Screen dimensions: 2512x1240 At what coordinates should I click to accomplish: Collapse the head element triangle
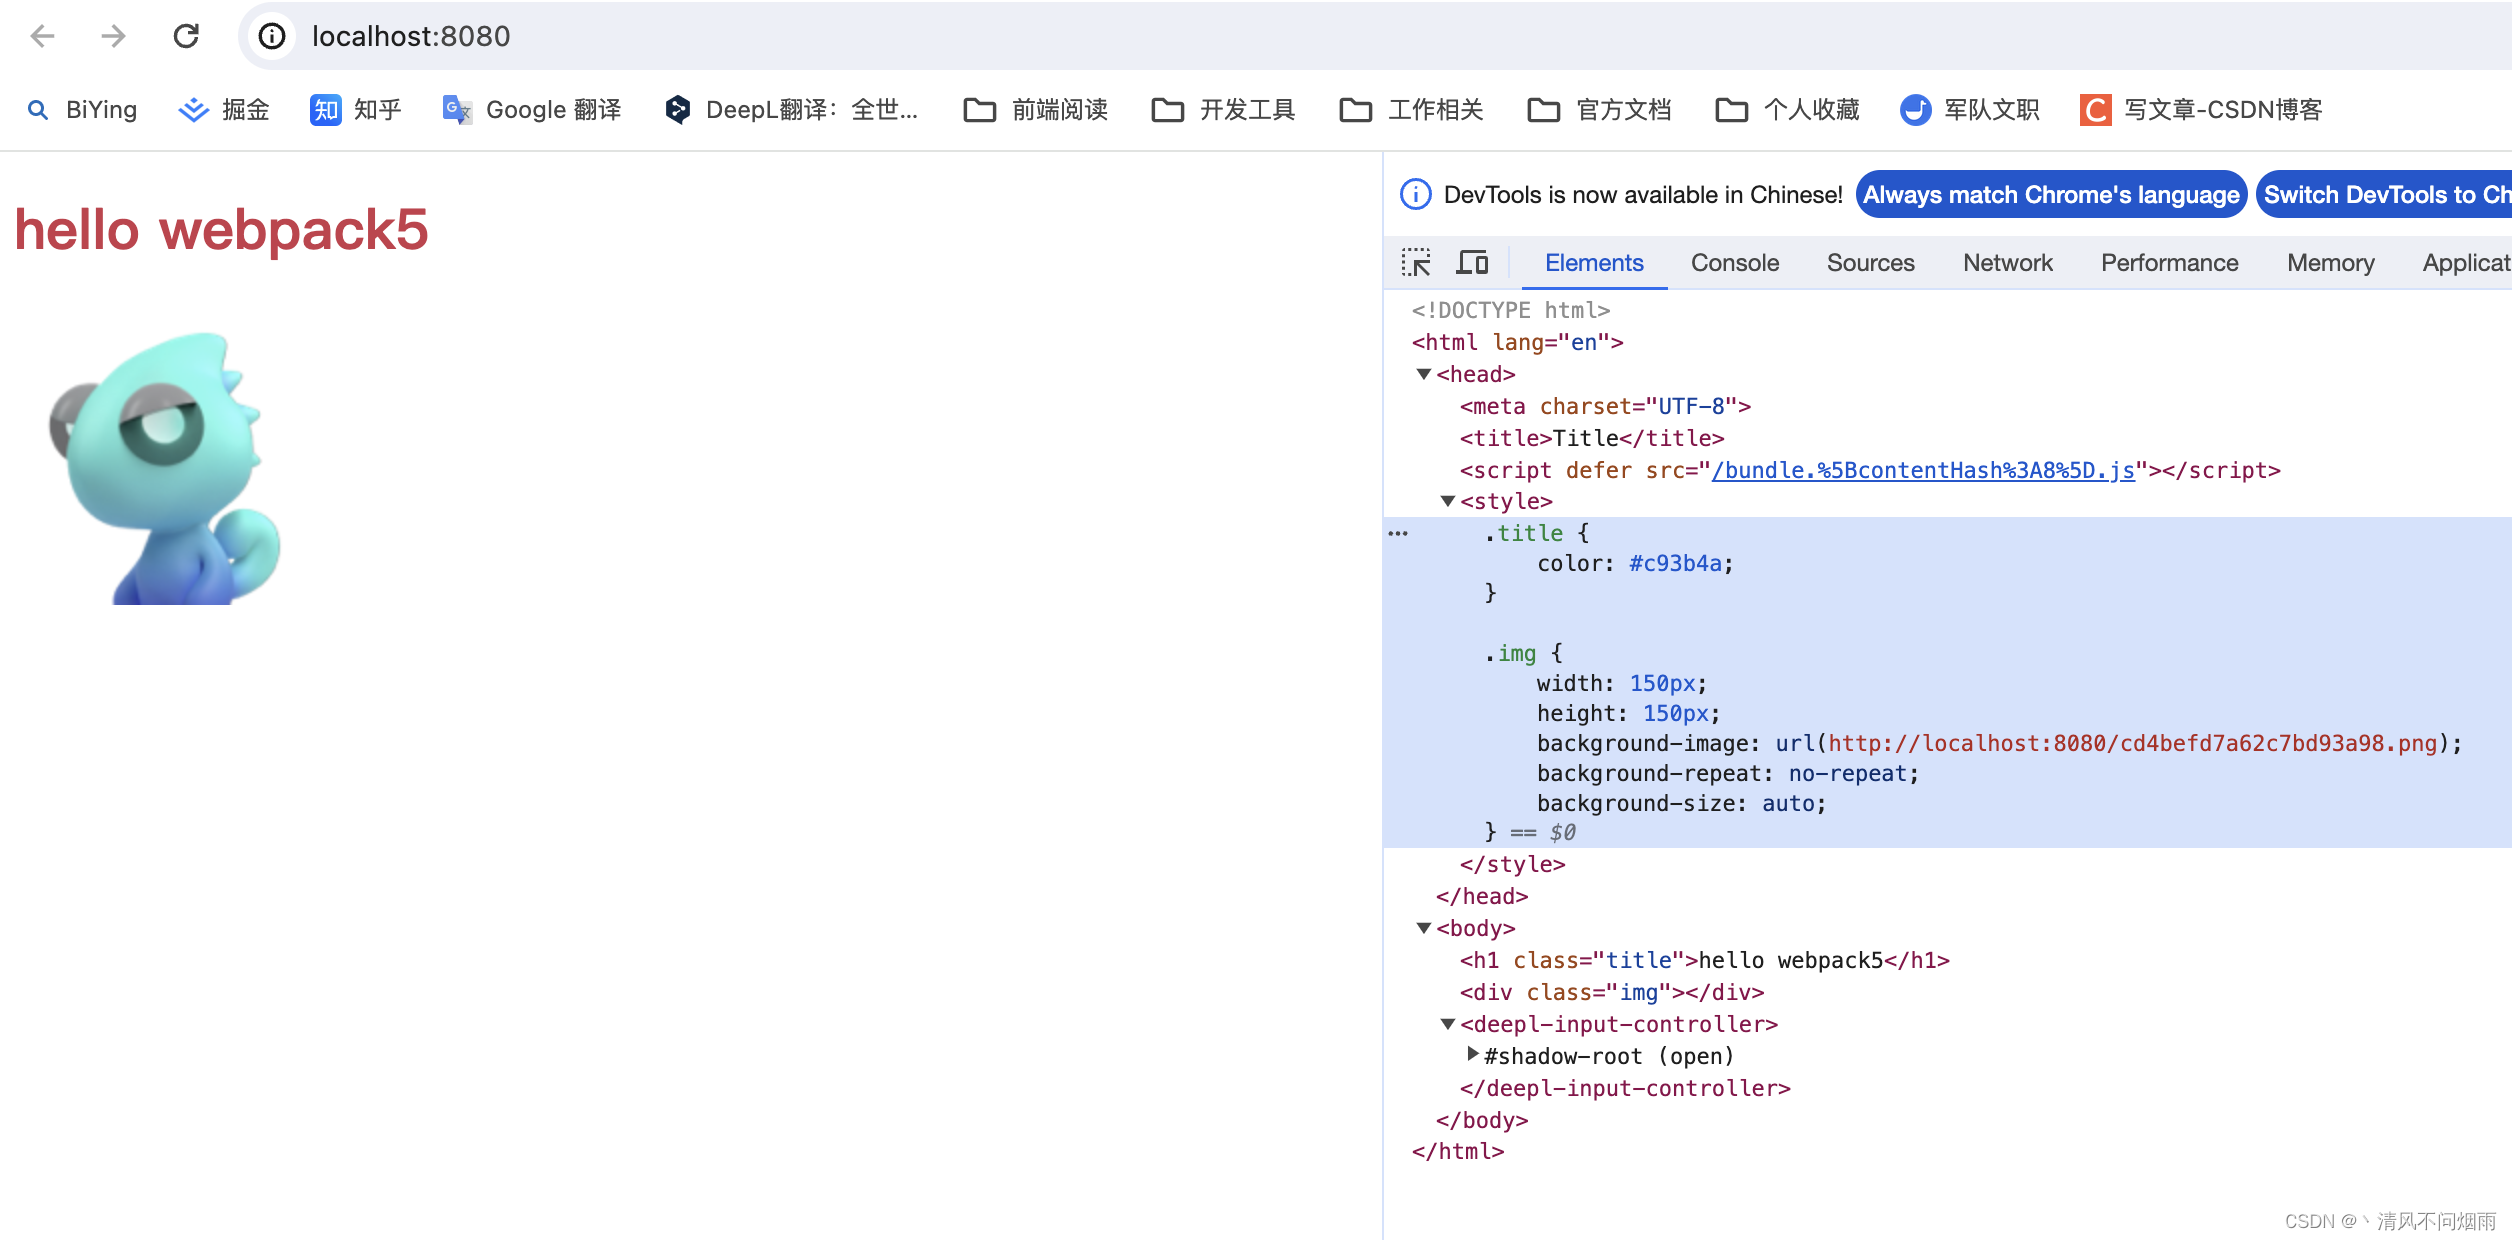pyautogui.click(x=1424, y=374)
